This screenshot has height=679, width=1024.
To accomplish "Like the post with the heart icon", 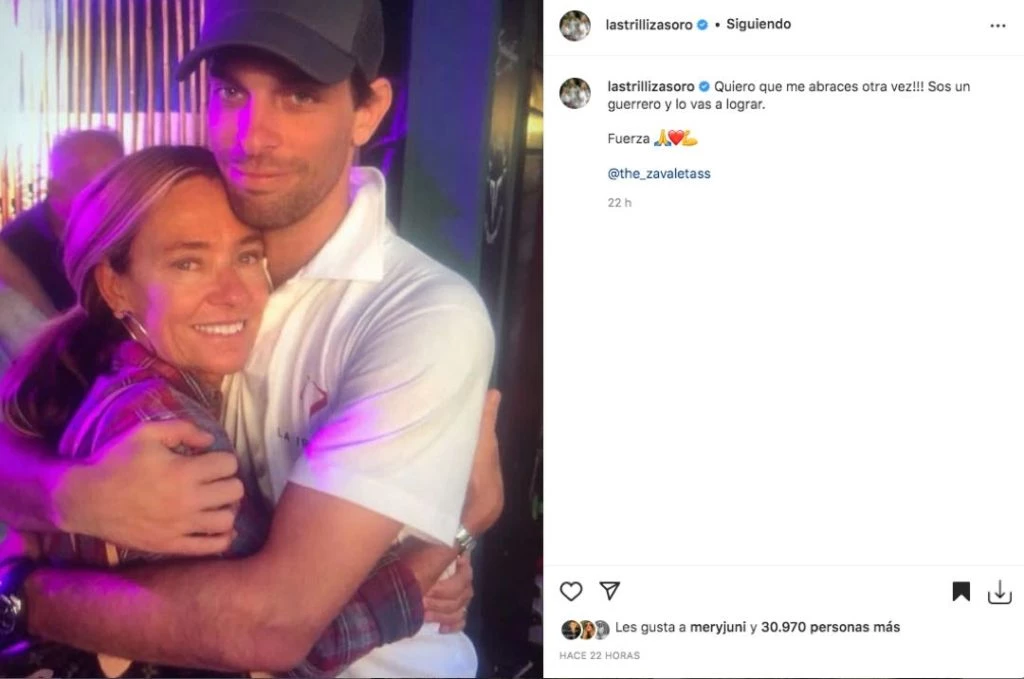I will point(571,591).
